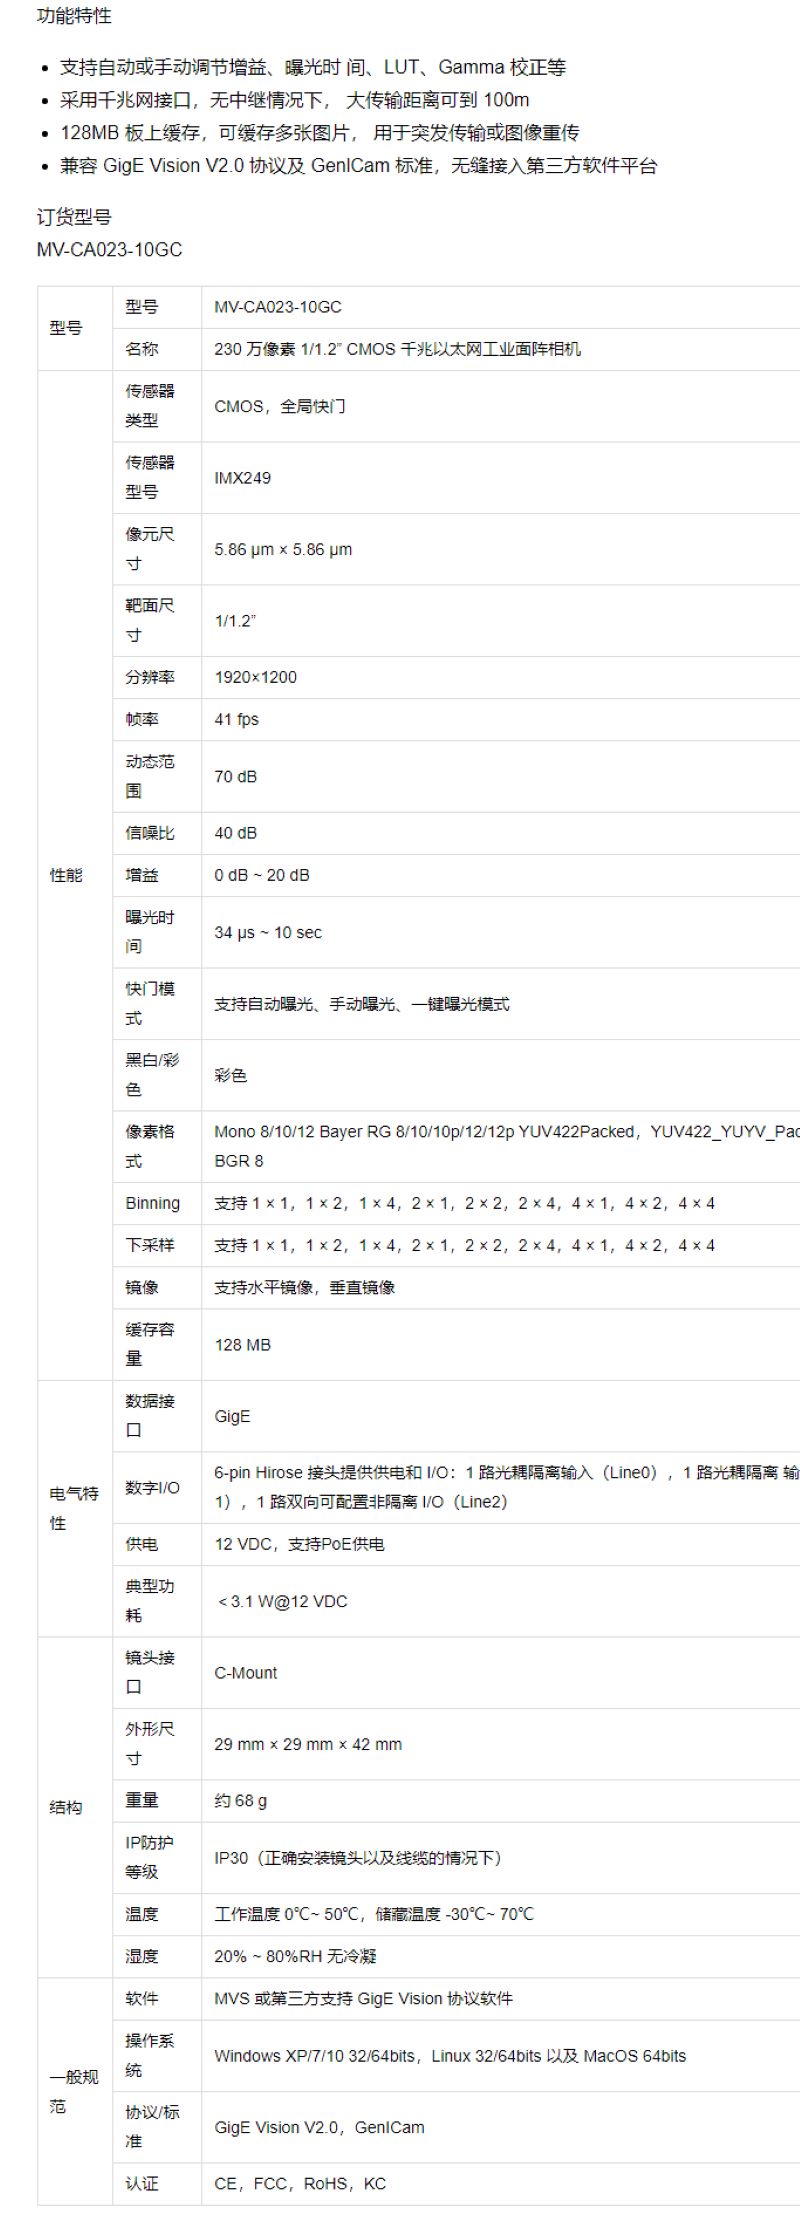Click the gain value 0 dB ~ 20 dB

pyautogui.click(x=262, y=875)
